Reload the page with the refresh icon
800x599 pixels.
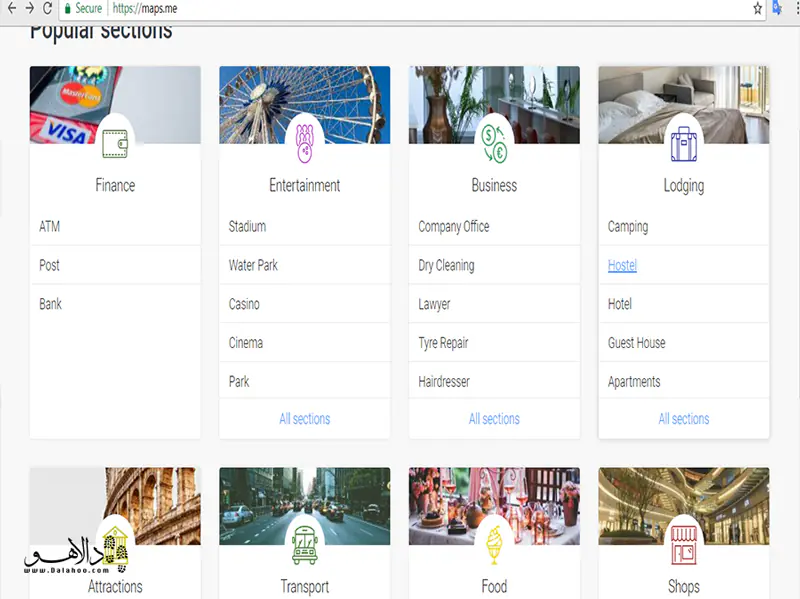[x=47, y=8]
